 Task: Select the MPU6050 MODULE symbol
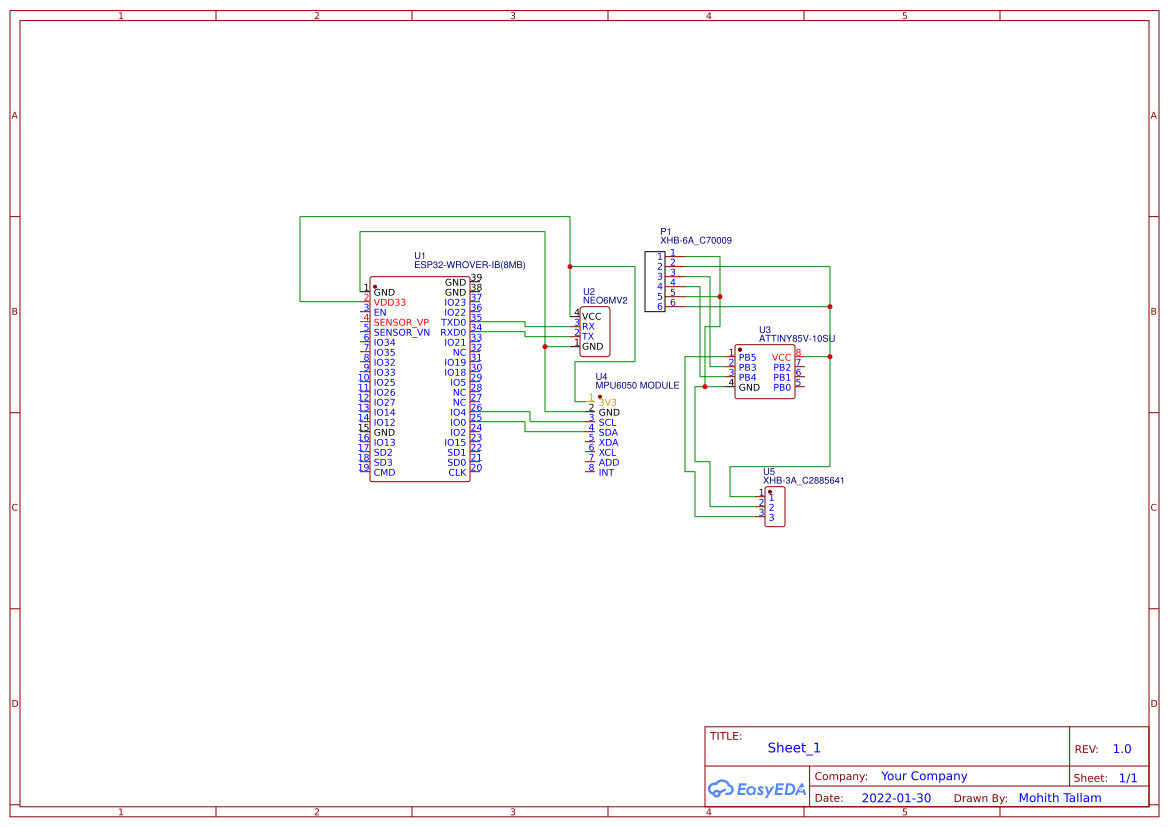[610, 430]
